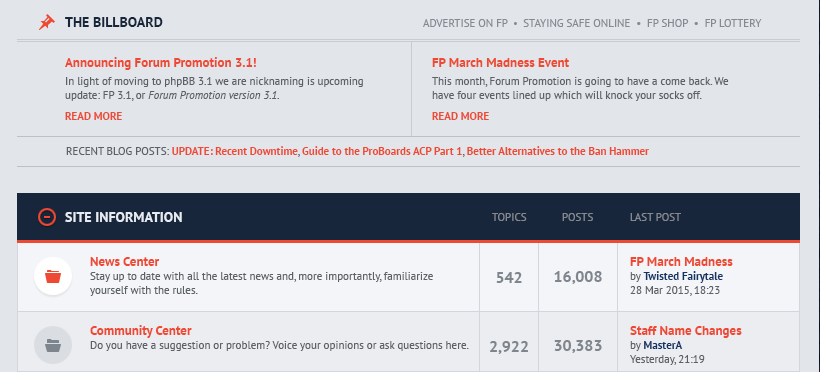Viewport: 820px width, 372px height.
Task: Open the Community Center forum
Action: coord(141,331)
